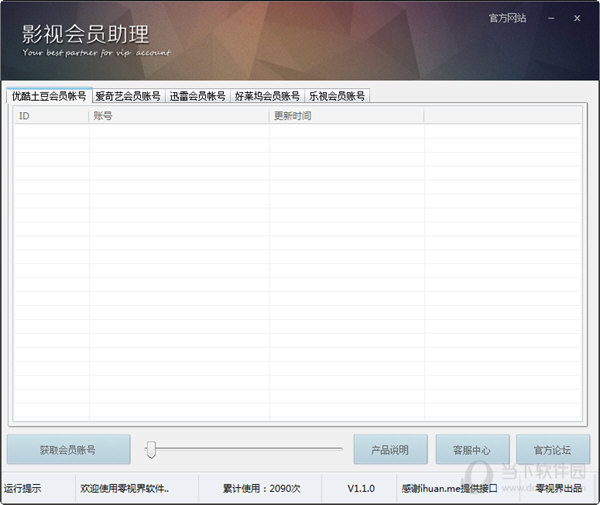
Task: Click the 零视界出品 status text
Action: click(559, 489)
